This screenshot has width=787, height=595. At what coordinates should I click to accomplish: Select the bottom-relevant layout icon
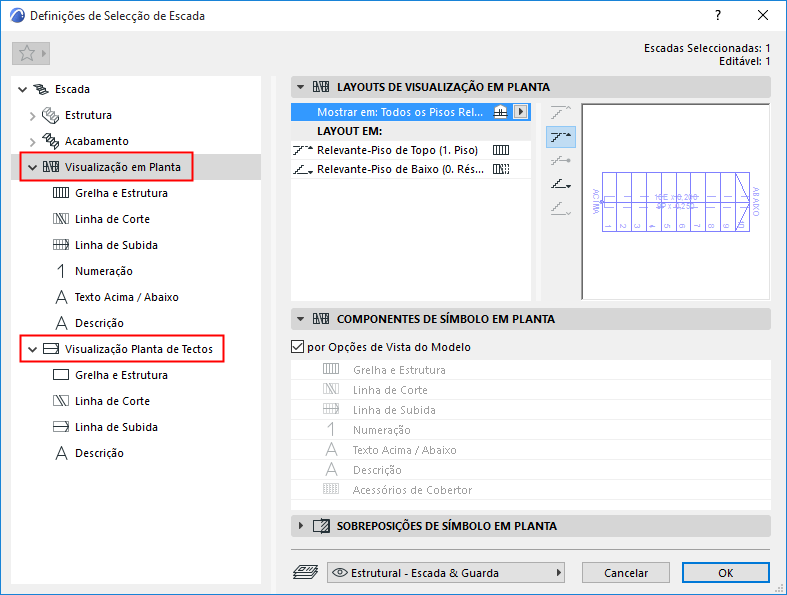[x=561, y=184]
